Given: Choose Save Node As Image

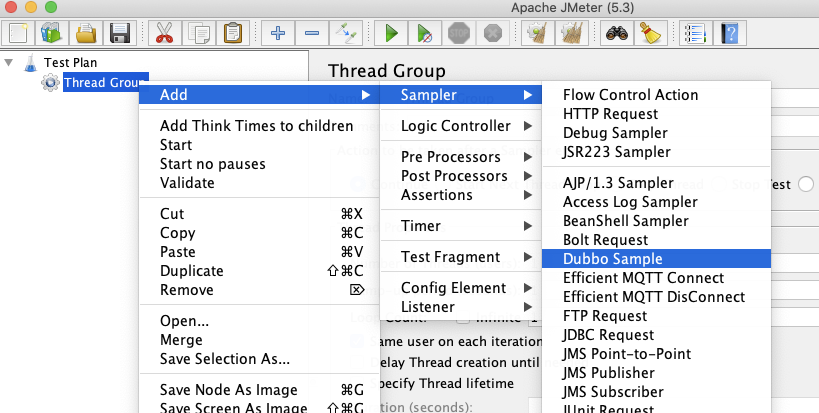Looking at the screenshot, I should 259,390.
